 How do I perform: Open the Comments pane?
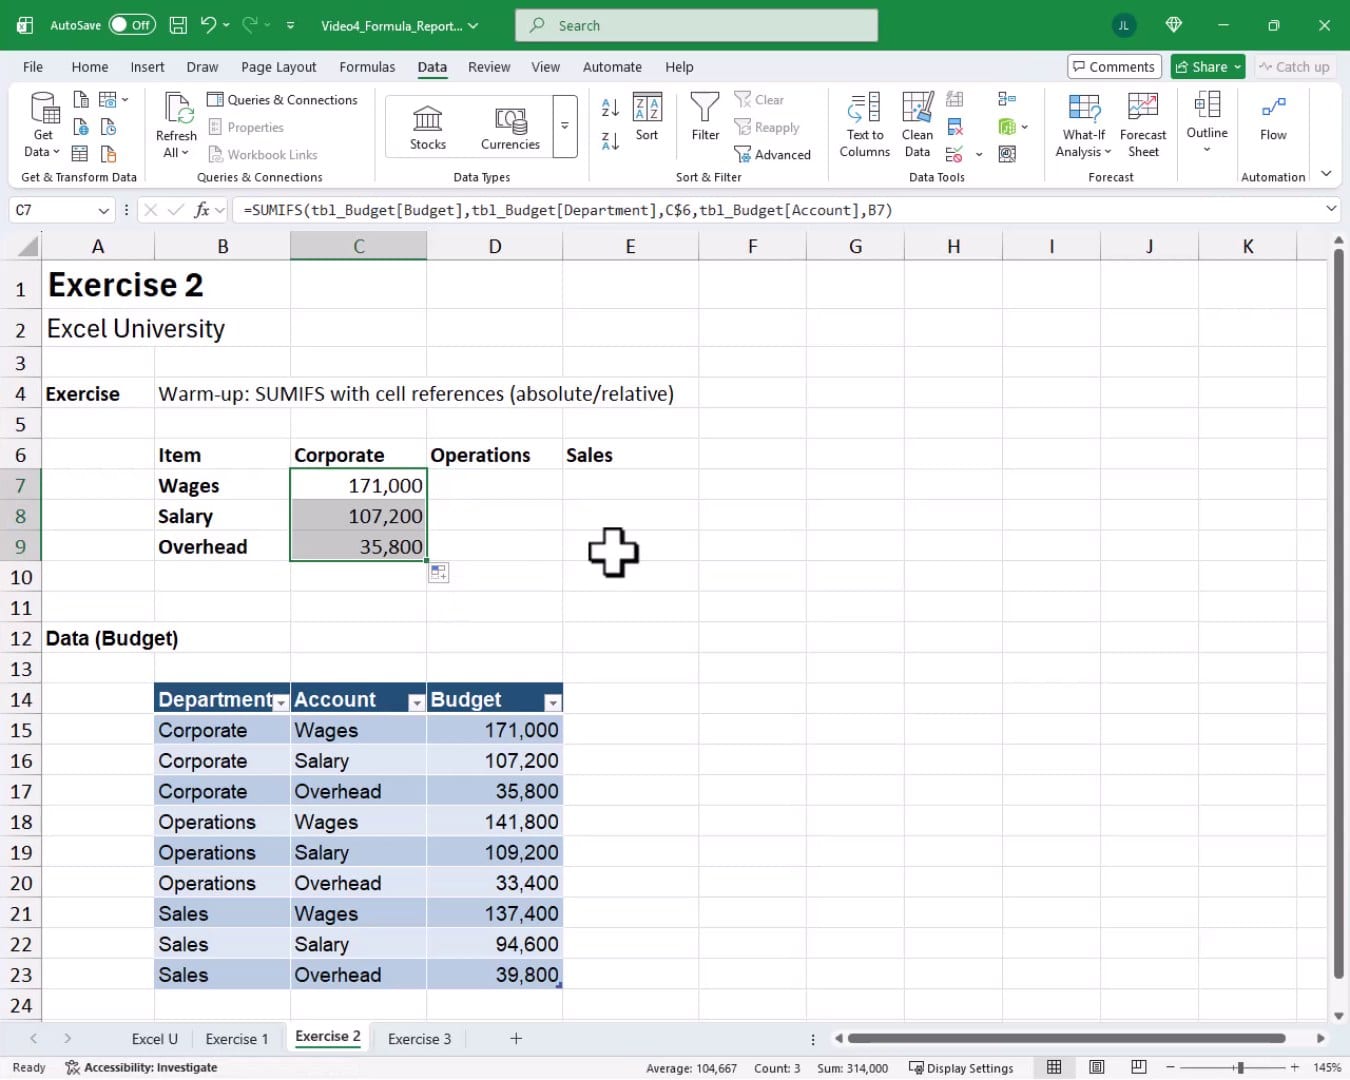1114,67
